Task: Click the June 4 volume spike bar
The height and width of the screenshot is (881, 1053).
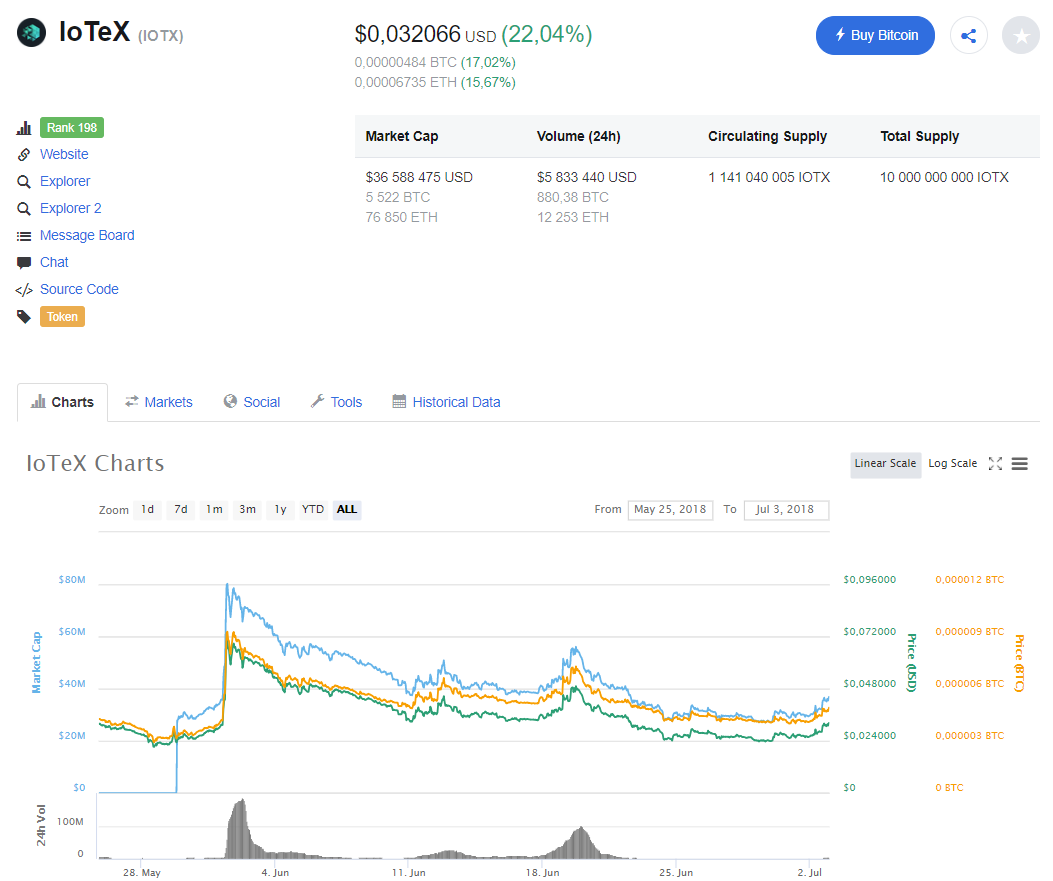Action: coord(240,829)
